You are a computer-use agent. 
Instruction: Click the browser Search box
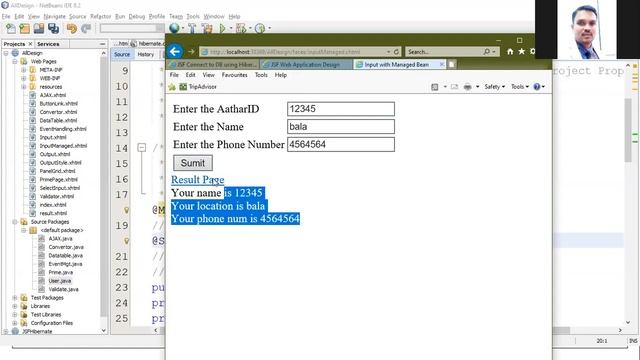444,52
